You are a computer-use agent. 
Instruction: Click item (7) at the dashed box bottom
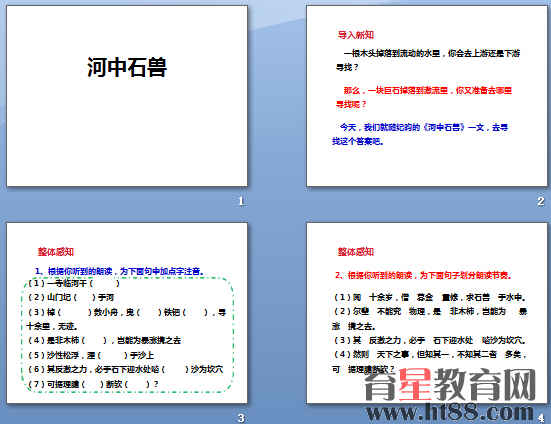(x=93, y=384)
